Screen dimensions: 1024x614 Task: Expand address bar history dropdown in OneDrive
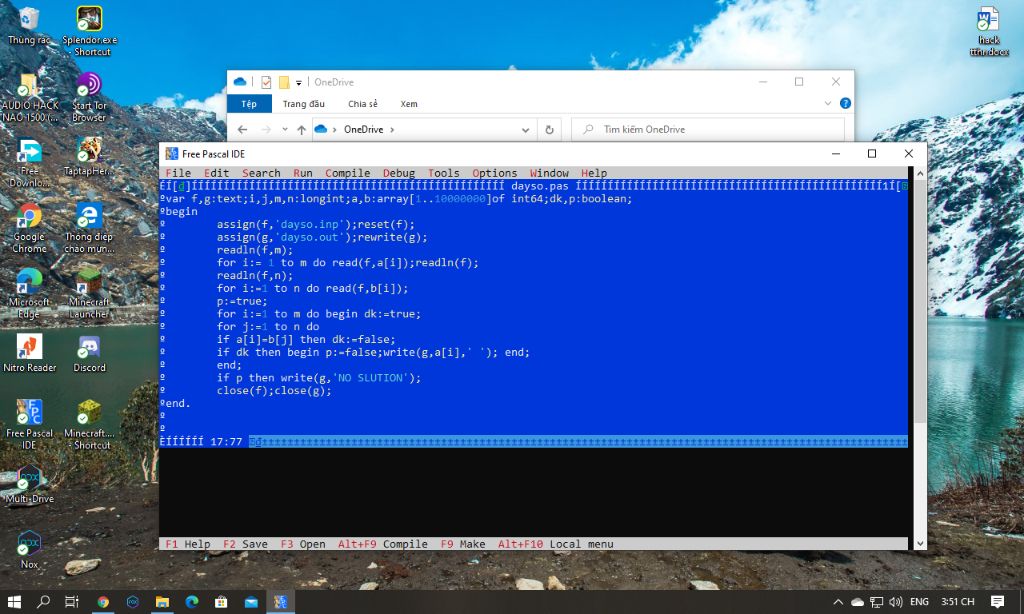point(525,129)
